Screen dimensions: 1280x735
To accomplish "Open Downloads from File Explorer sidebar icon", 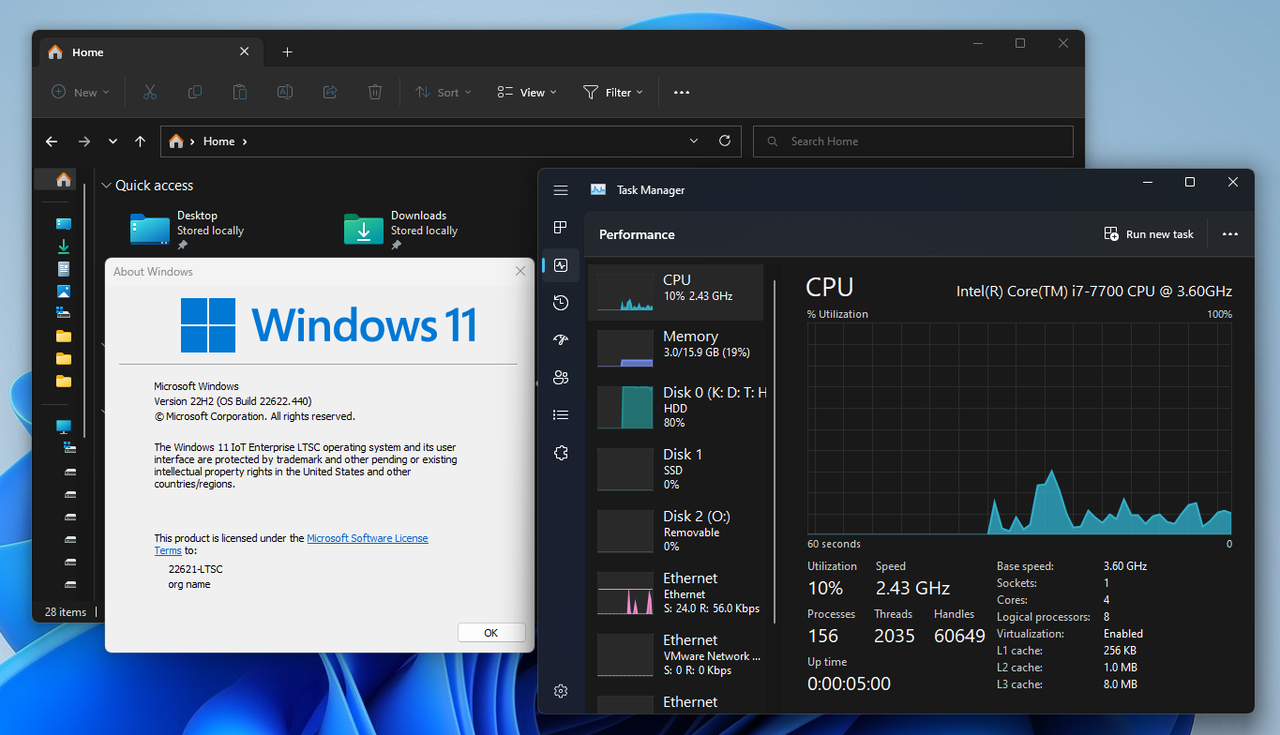I will pyautogui.click(x=64, y=246).
